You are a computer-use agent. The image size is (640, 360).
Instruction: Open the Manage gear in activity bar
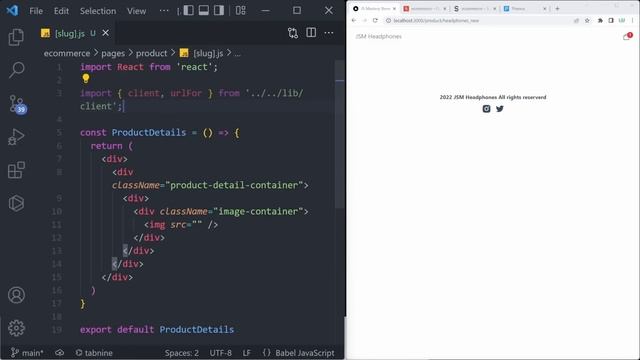(x=16, y=328)
